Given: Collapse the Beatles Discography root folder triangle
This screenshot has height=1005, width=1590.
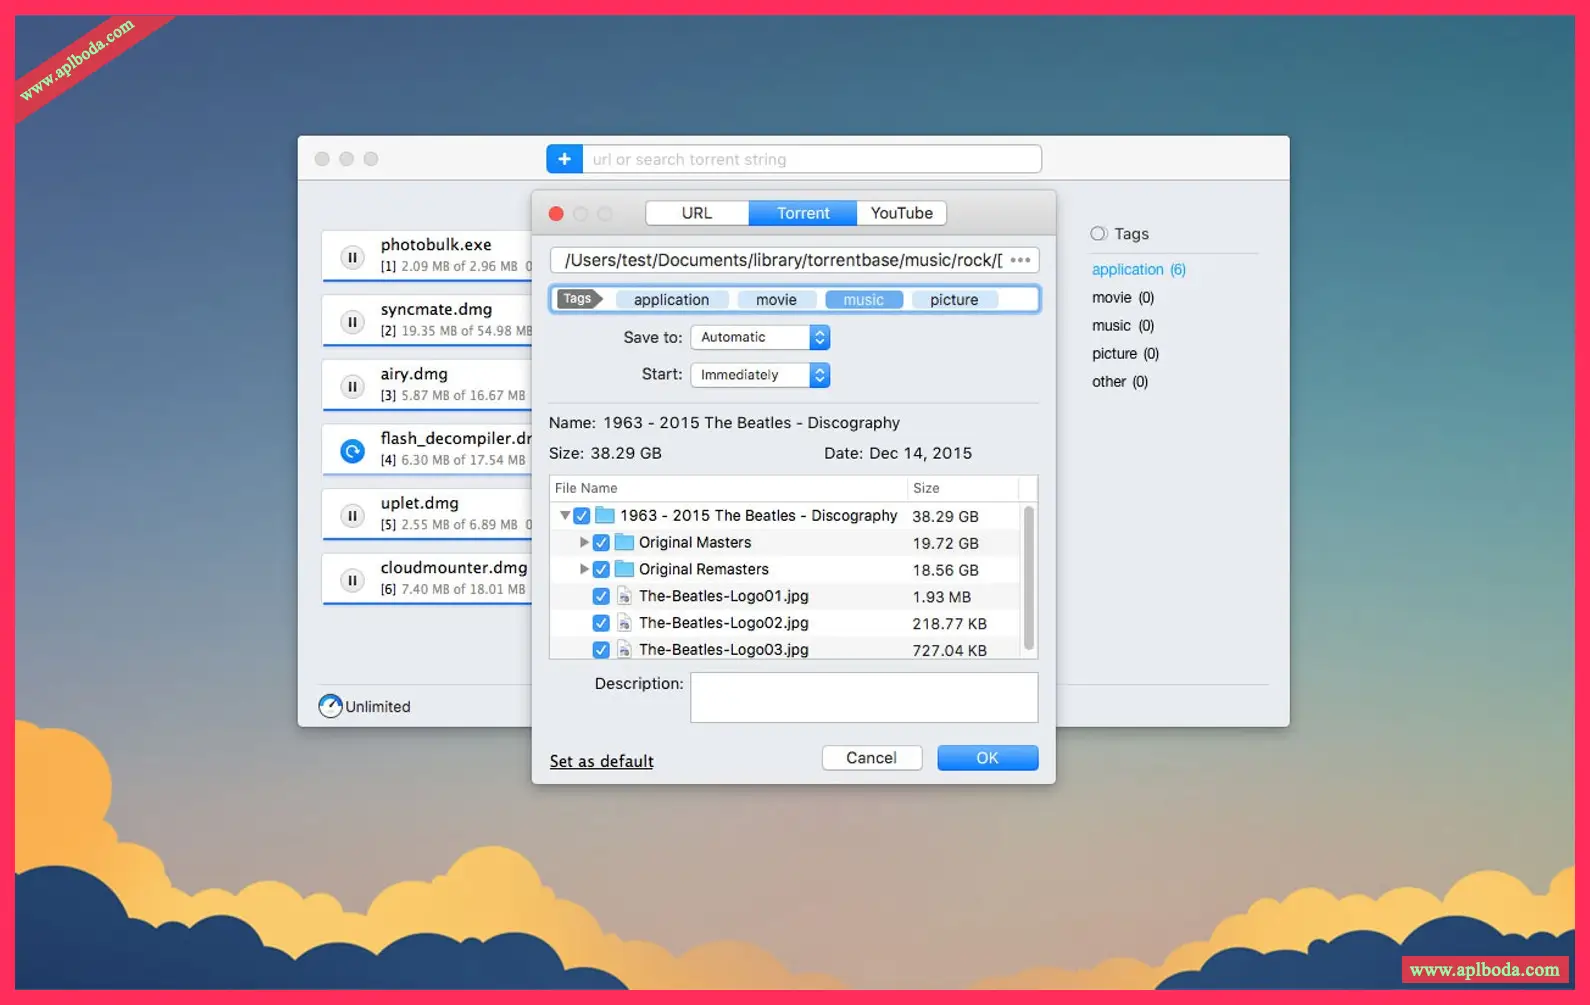Looking at the screenshot, I should click(565, 516).
